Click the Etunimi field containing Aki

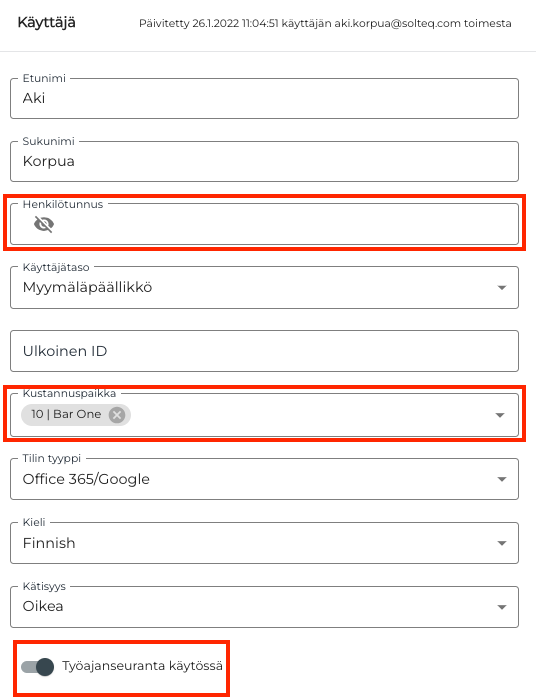264,98
